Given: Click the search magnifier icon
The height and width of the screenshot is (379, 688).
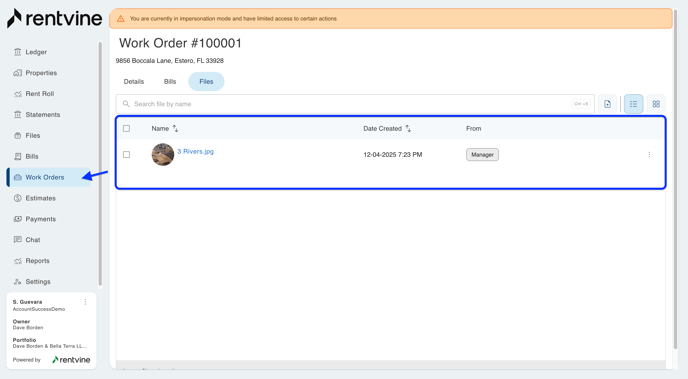Looking at the screenshot, I should tap(126, 104).
